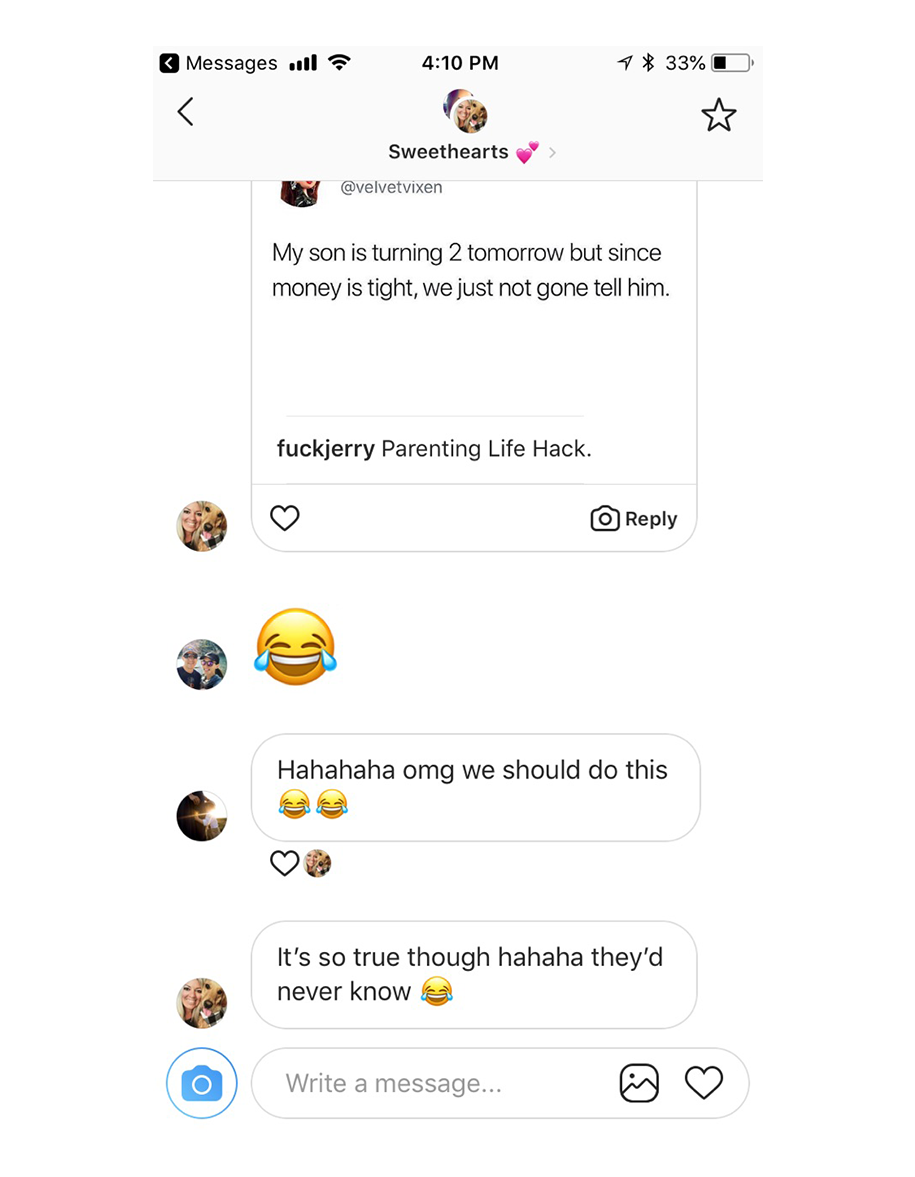915x1177 pixels.
Task: Open the laughing emoji sender's avatar
Action: point(202,664)
